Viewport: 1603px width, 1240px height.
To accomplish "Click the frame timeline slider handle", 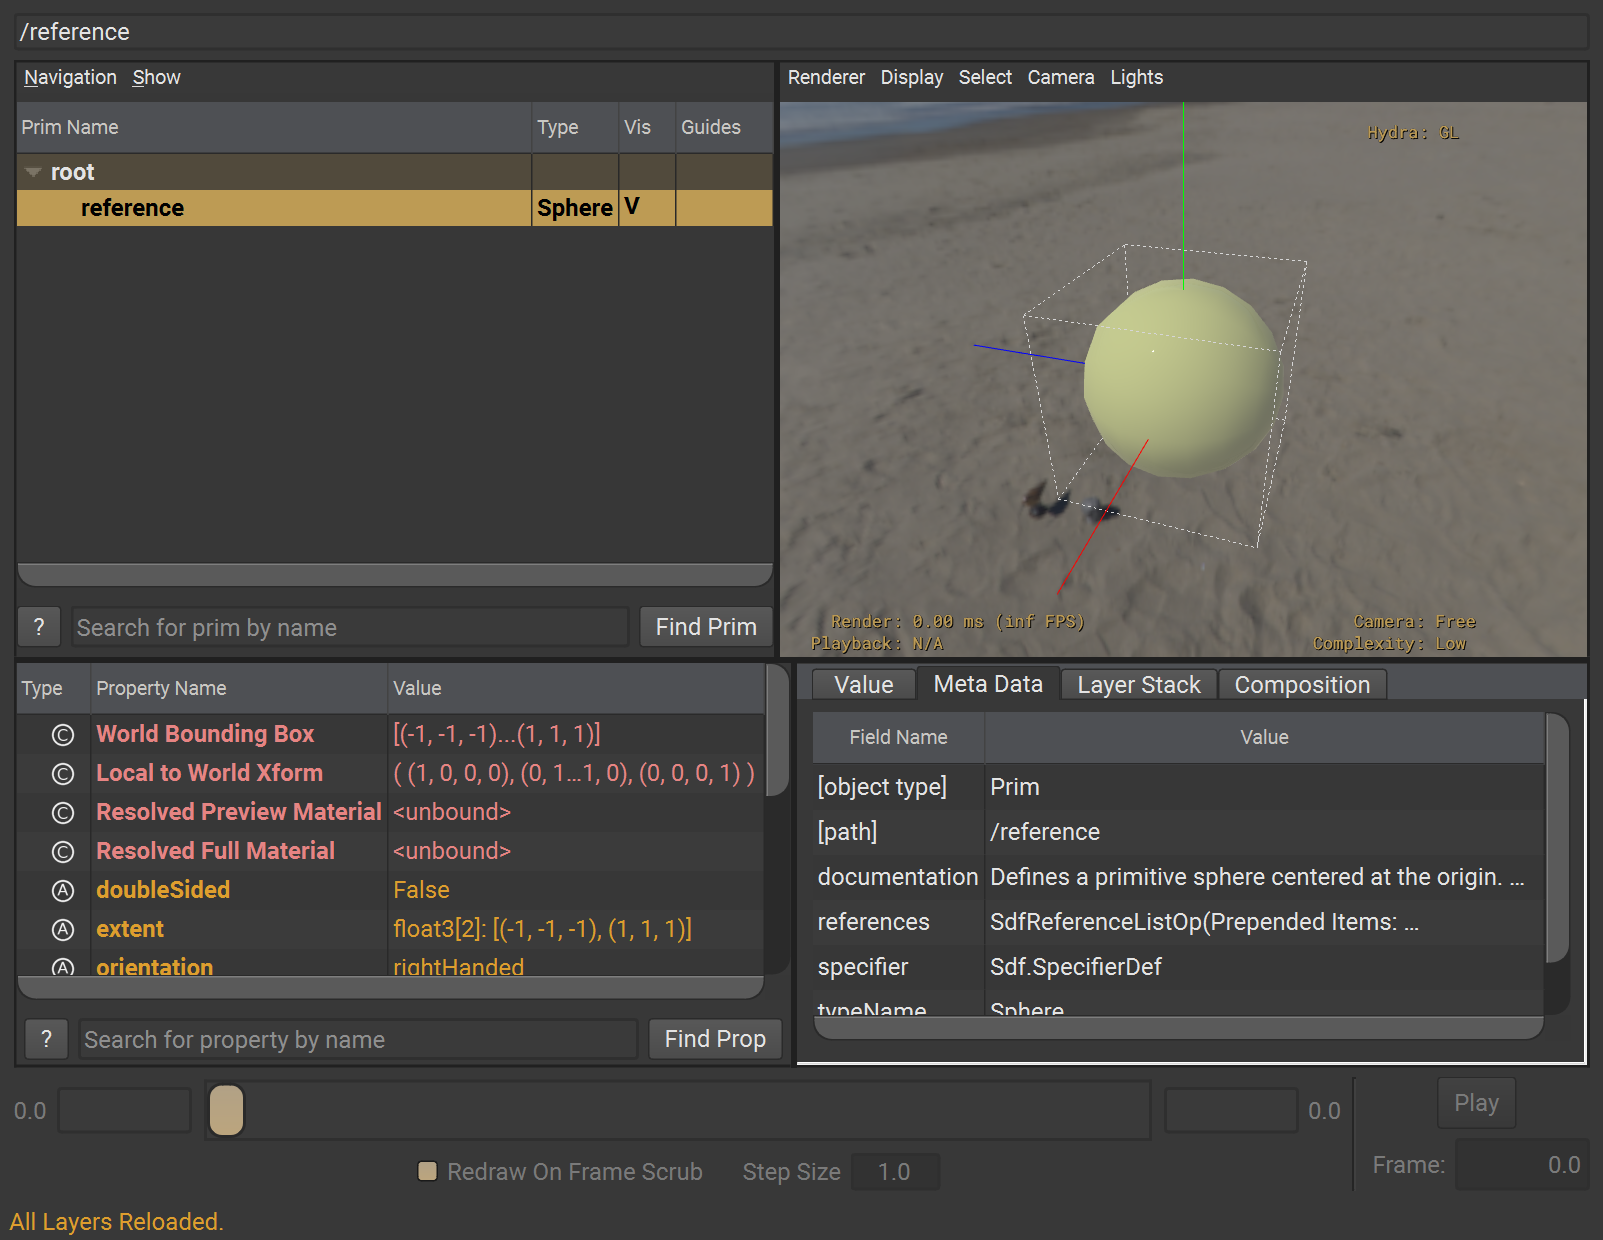I will (227, 1110).
